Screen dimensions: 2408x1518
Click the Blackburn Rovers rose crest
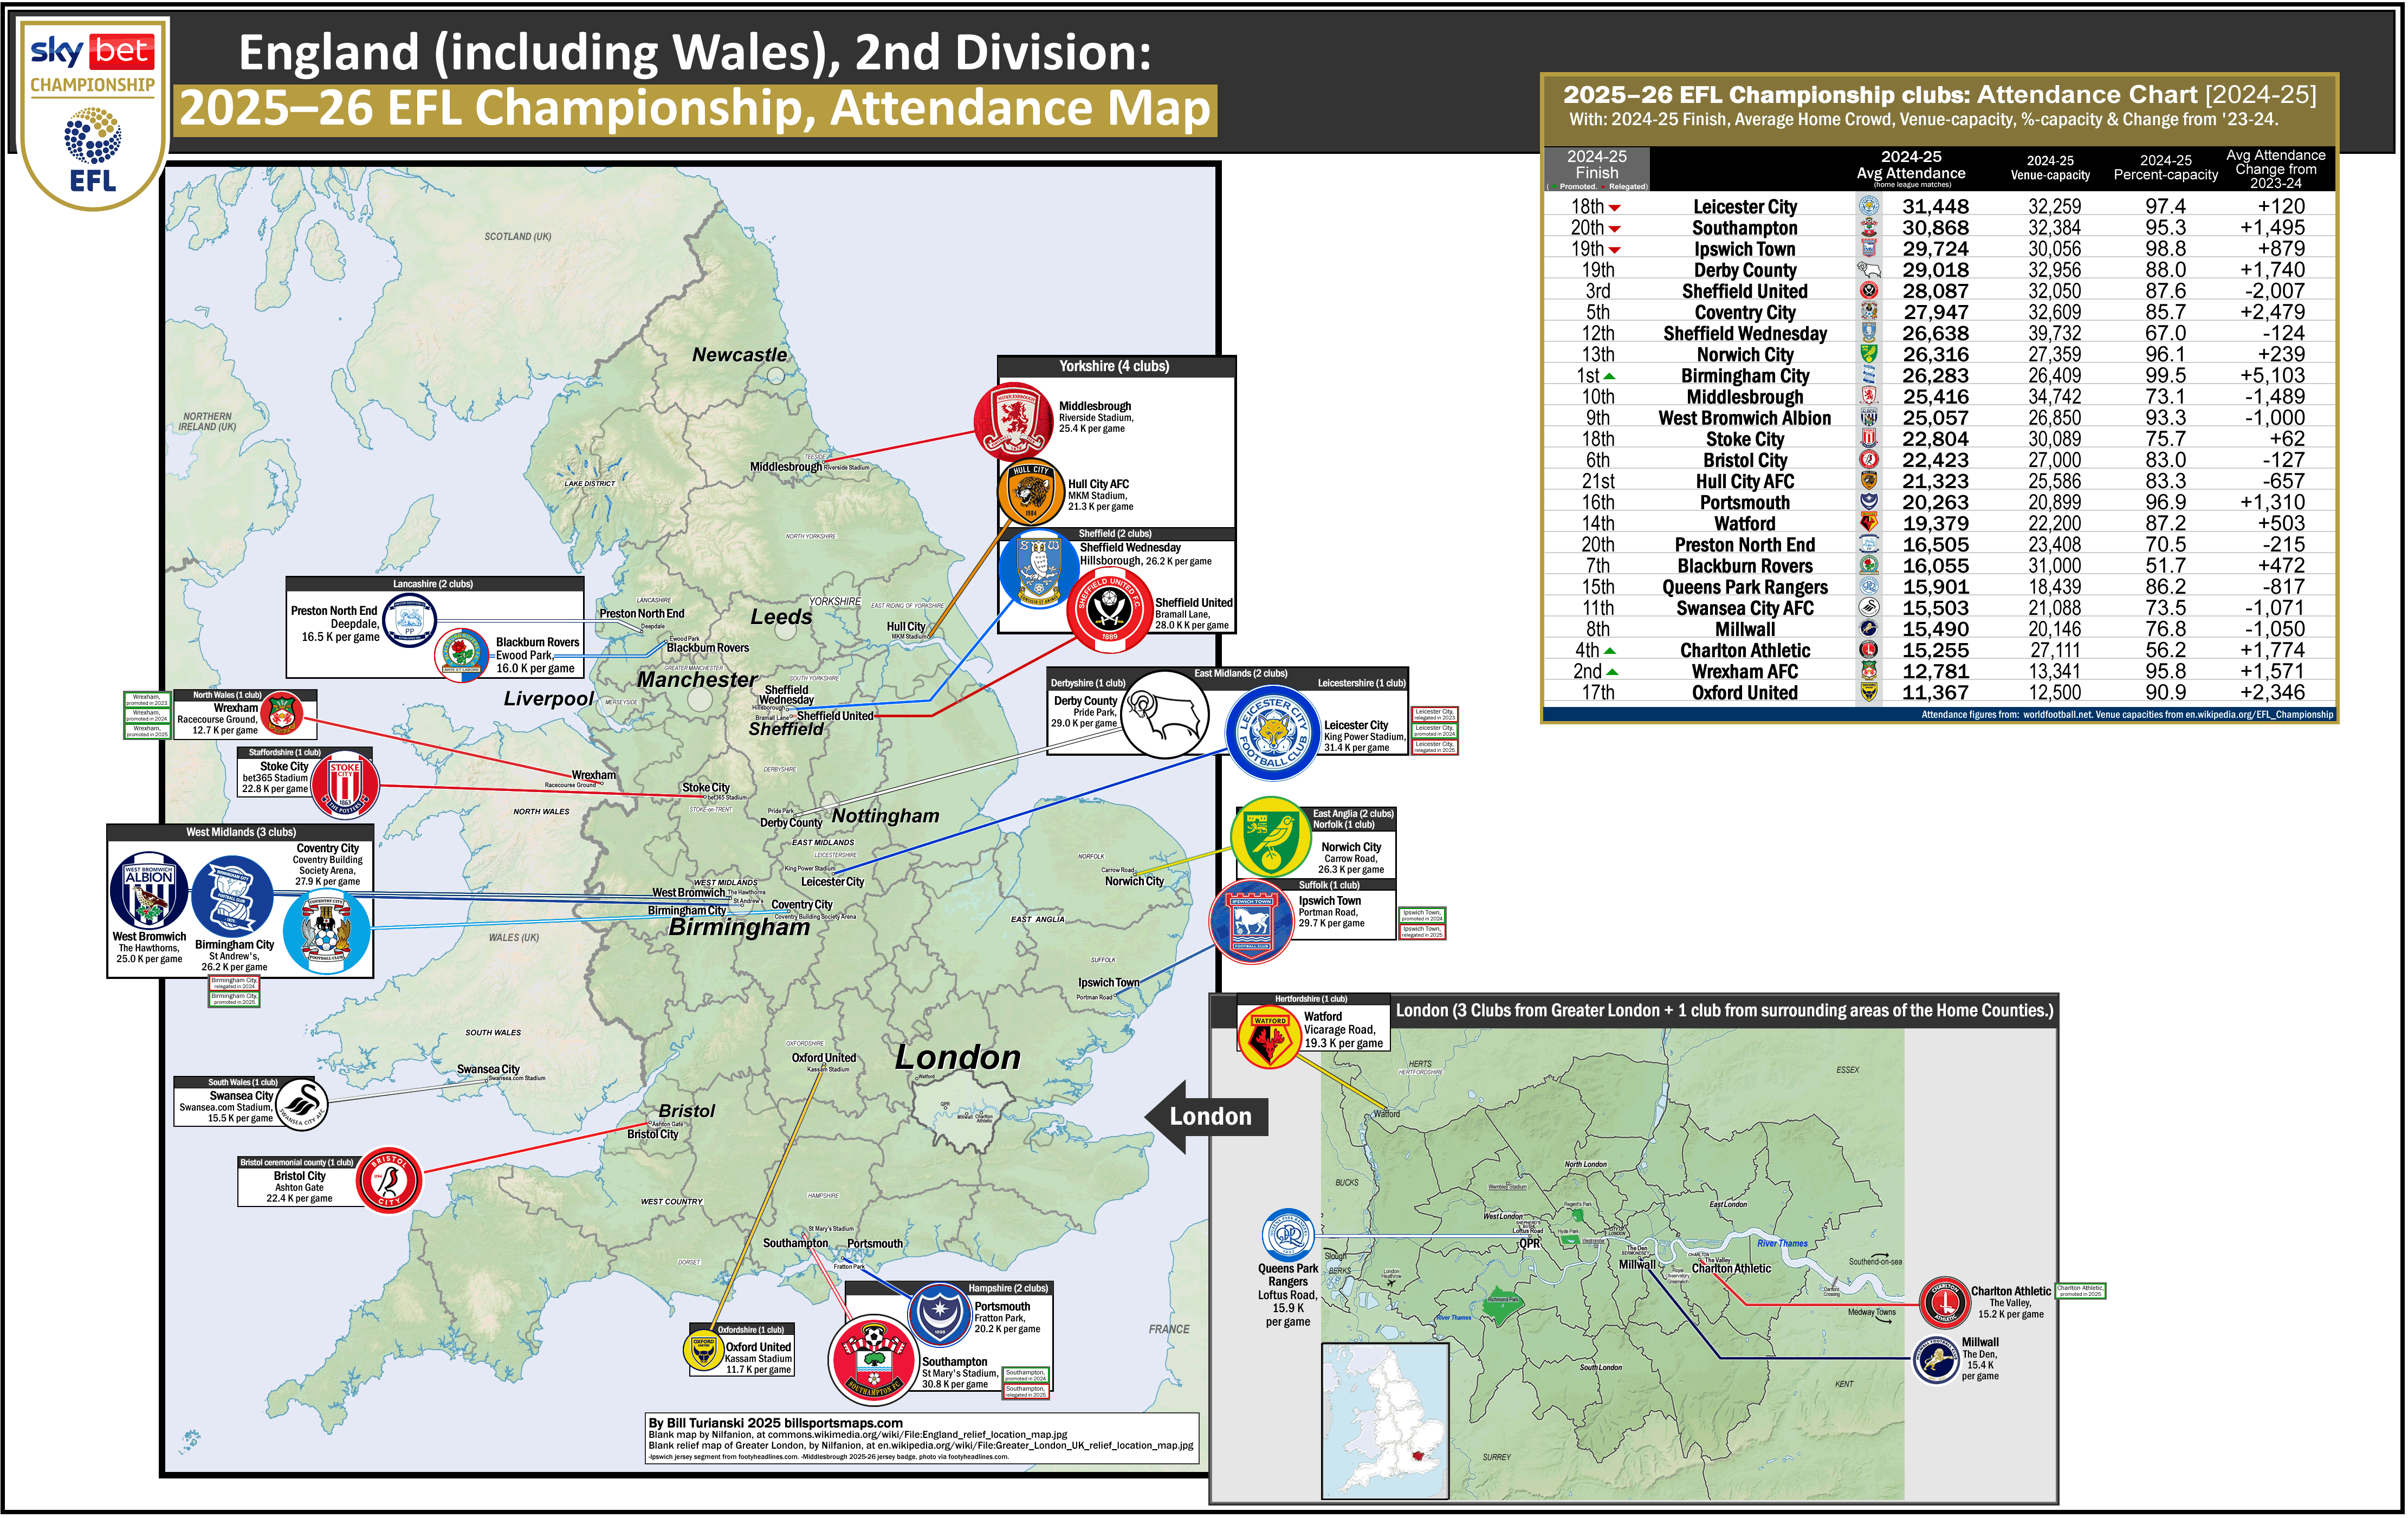click(x=462, y=655)
